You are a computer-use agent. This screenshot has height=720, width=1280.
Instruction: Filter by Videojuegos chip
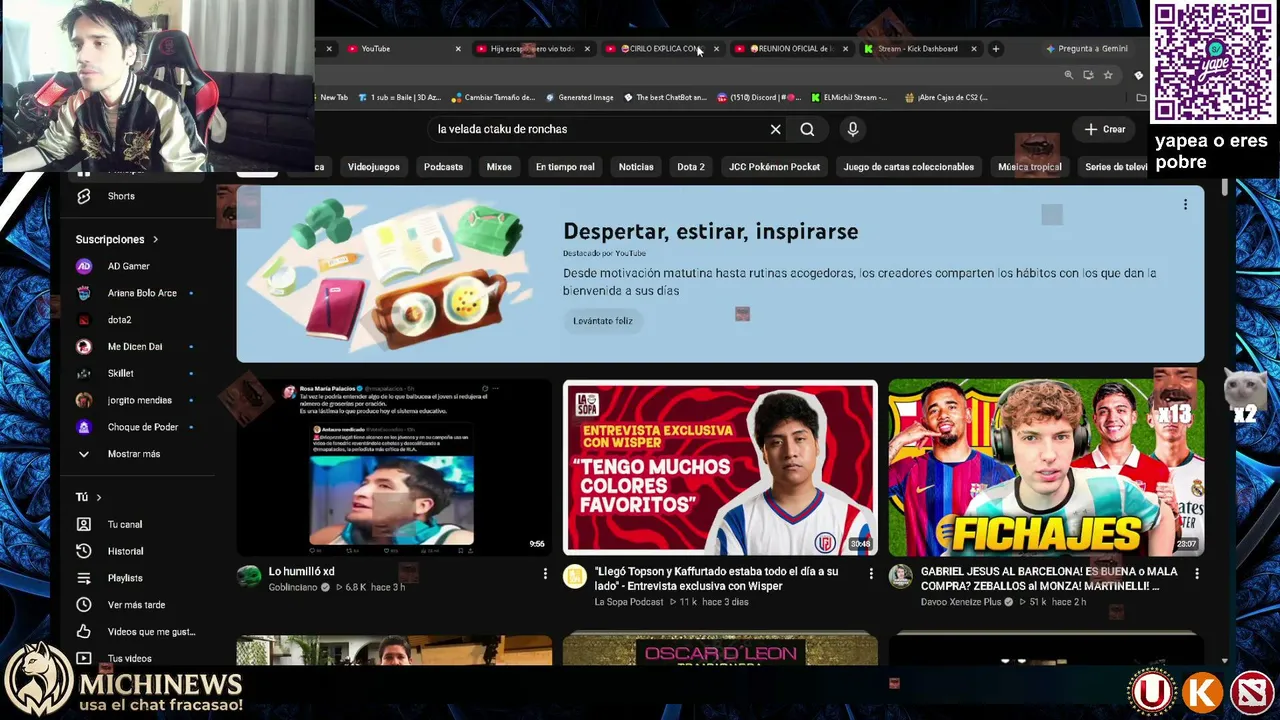(x=374, y=167)
